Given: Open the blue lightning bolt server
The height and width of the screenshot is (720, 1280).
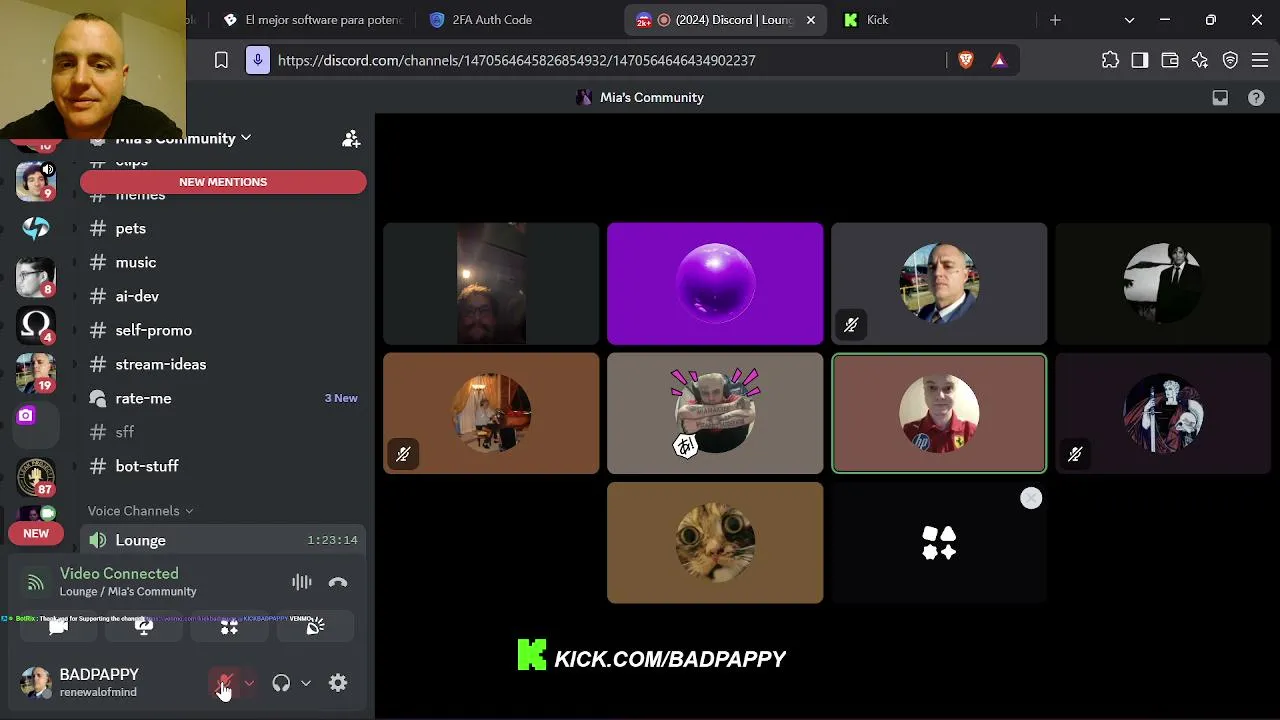Looking at the screenshot, I should pos(35,229).
